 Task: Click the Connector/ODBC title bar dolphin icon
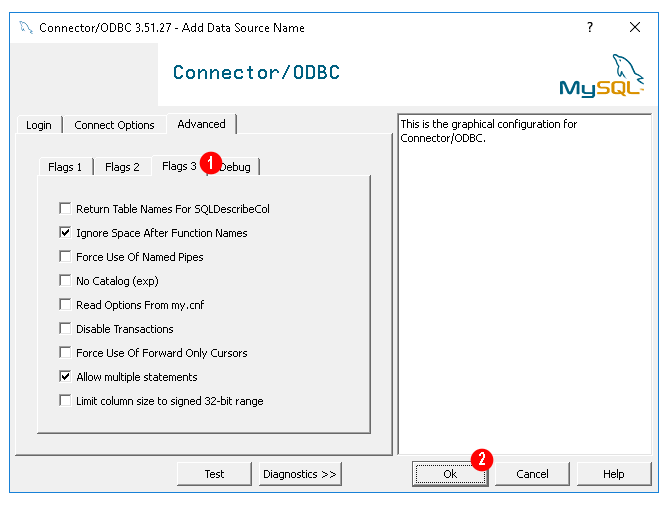click(26, 28)
